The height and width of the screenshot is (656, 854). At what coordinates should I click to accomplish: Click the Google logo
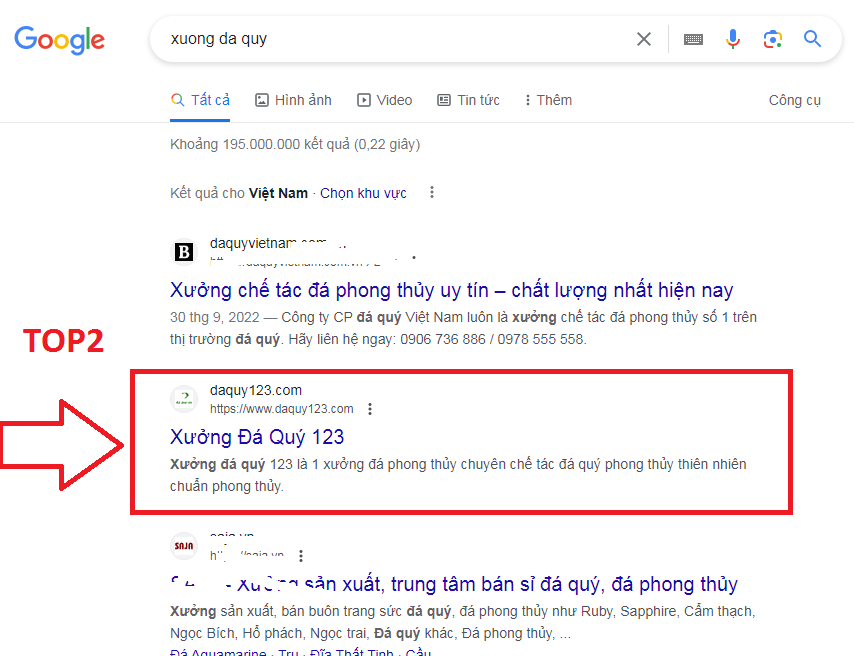click(x=59, y=40)
